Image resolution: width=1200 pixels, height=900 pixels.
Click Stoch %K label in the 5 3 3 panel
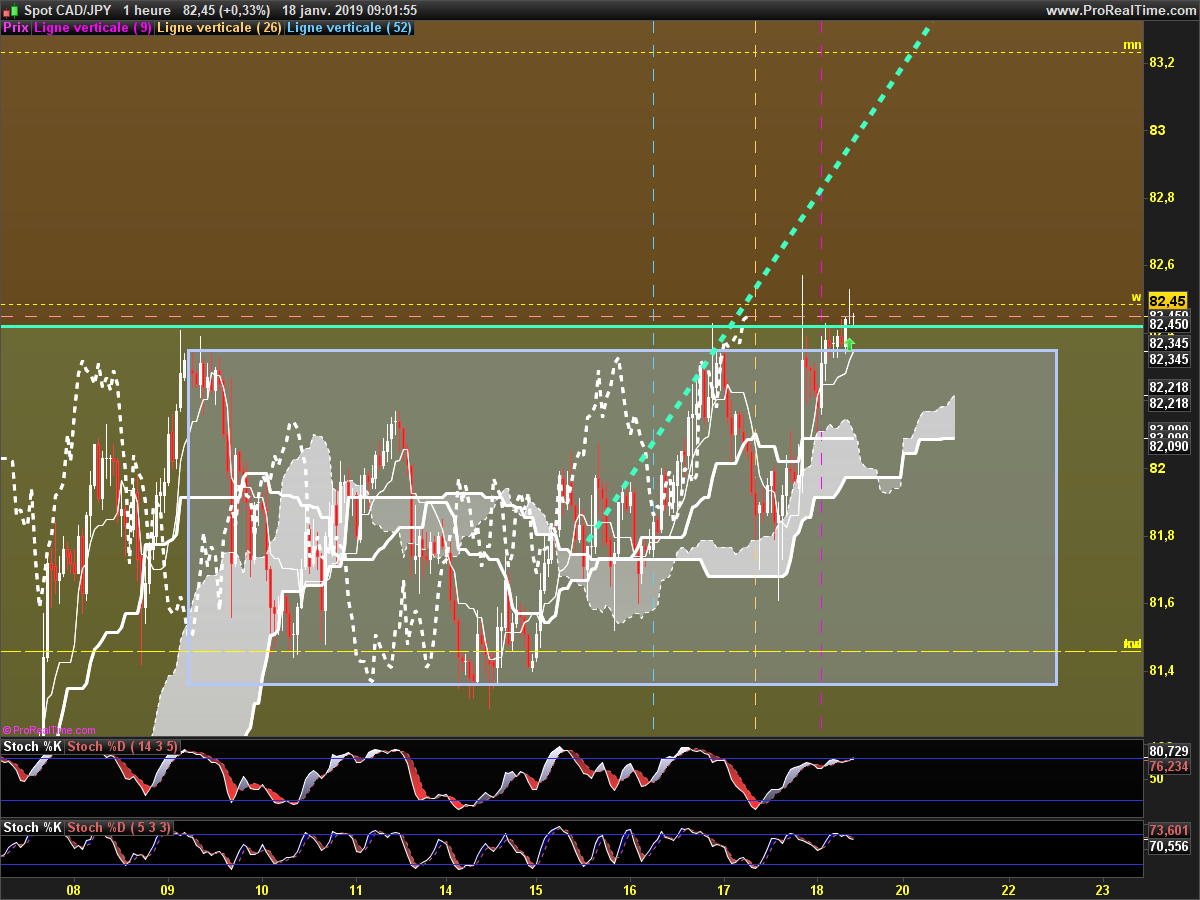(32, 828)
